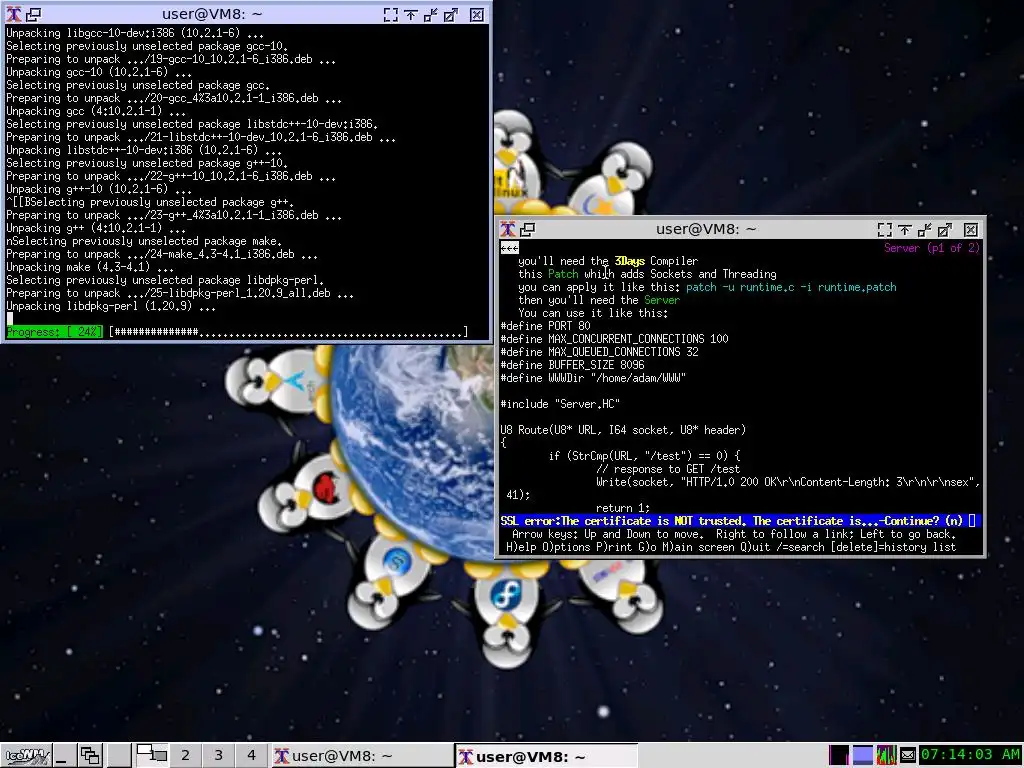
Task: Maximize the Lynx terminal window
Action: point(945,229)
